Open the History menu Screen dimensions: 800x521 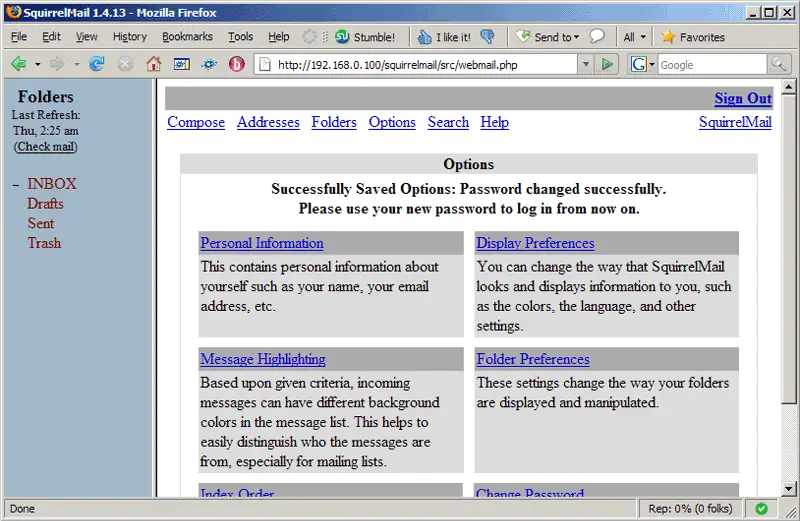coord(130,37)
